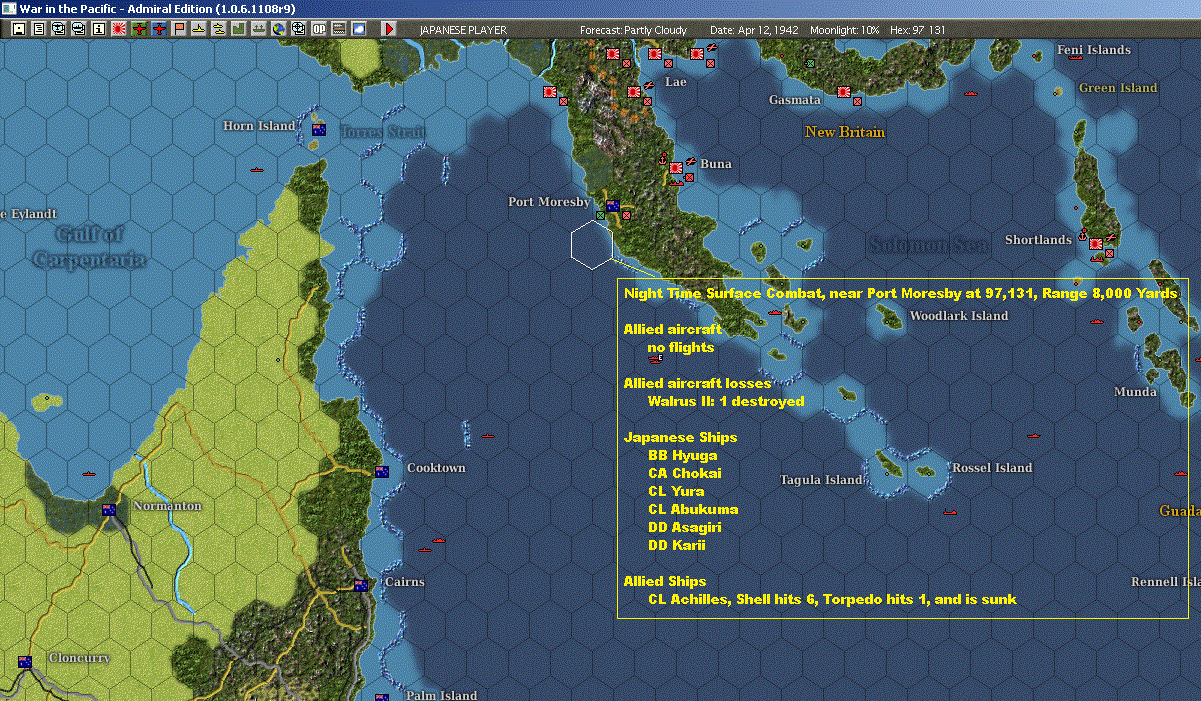The width and height of the screenshot is (1201, 701).
Task: Click 'CA Chokai' in the combat report
Action: tap(685, 474)
